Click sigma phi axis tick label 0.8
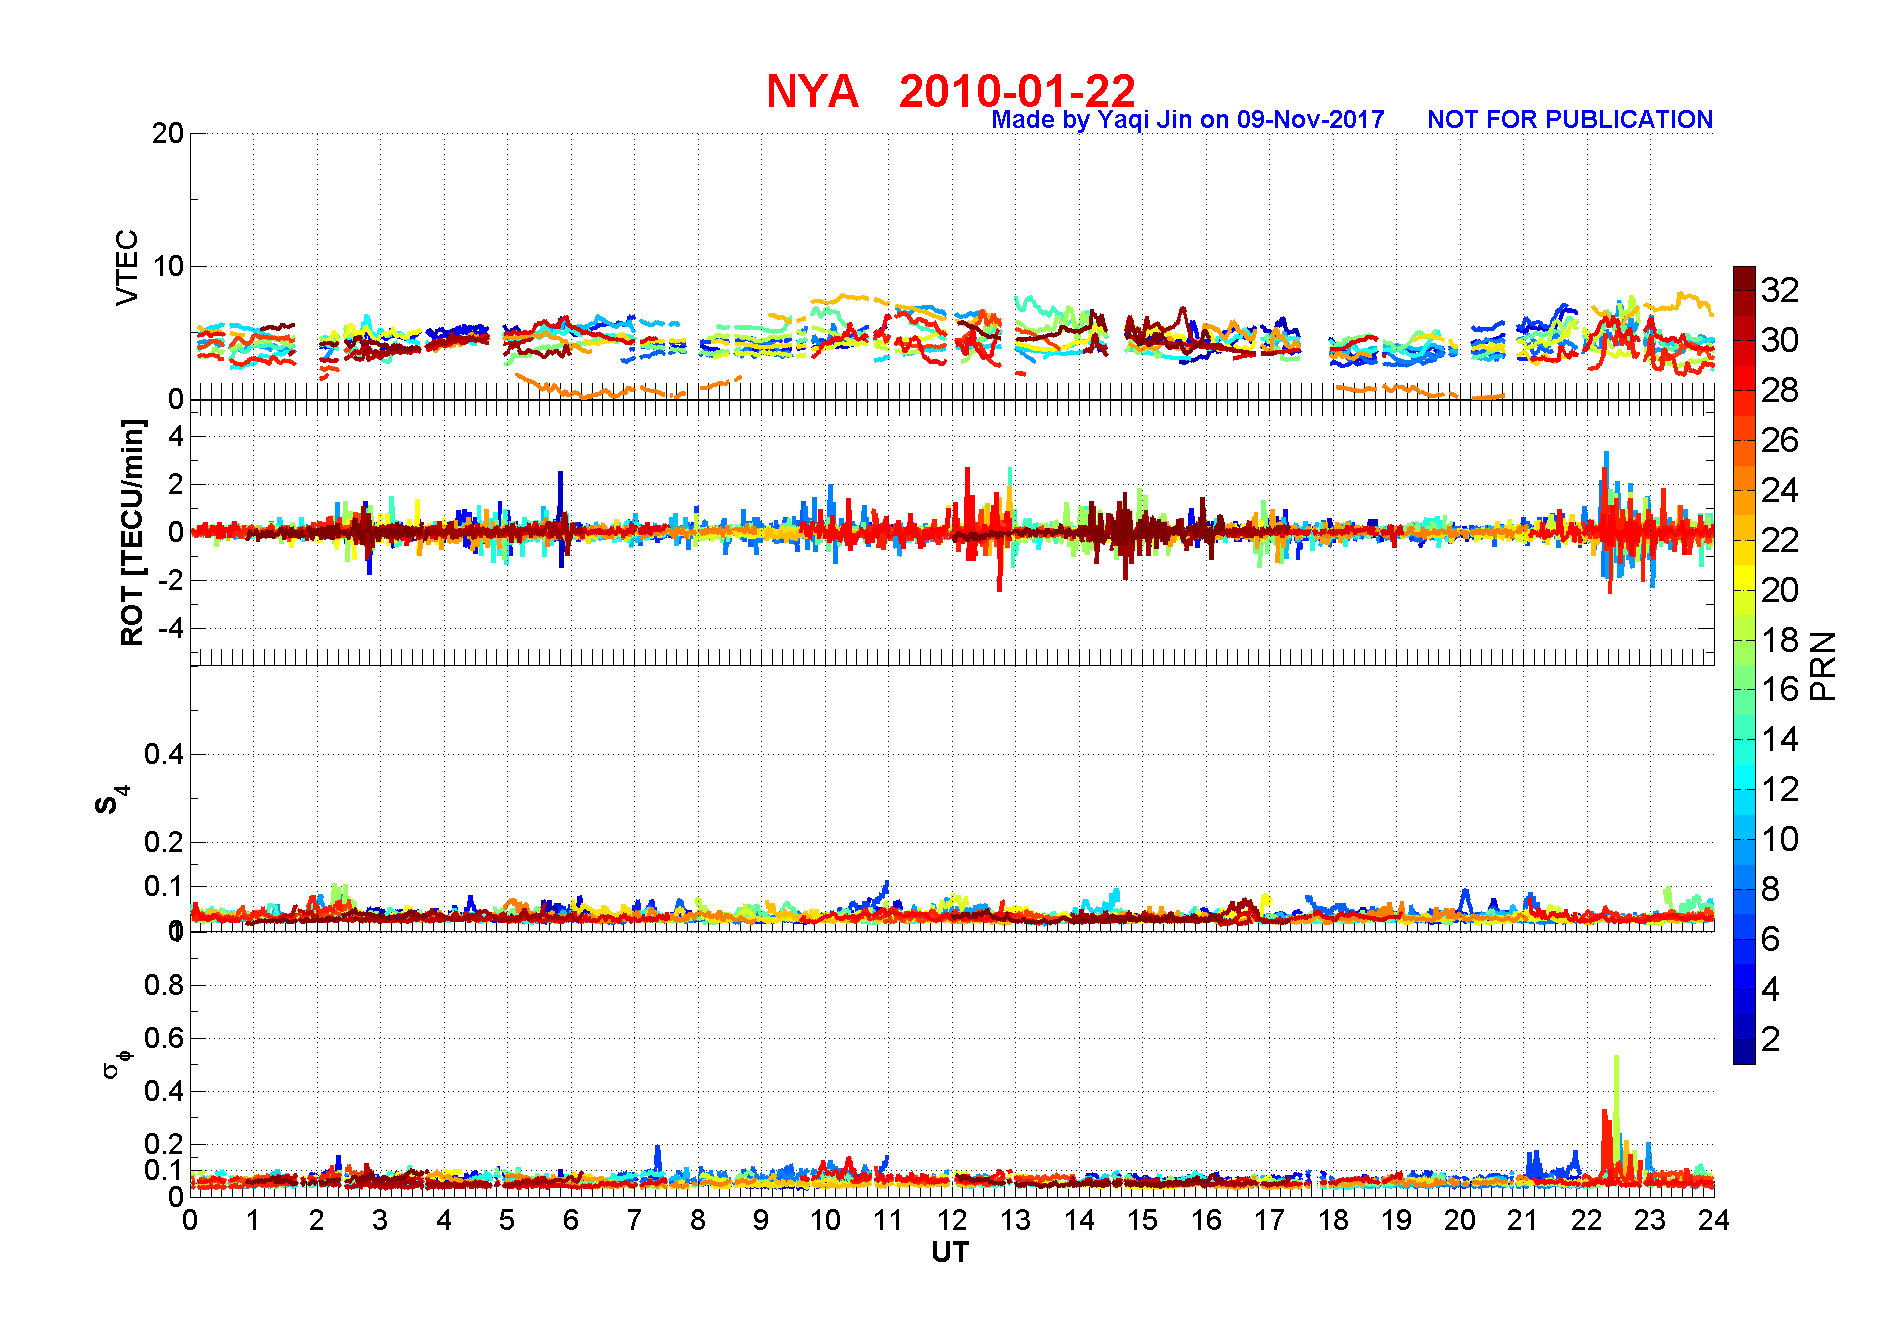The height and width of the screenshot is (1330, 1904). click(x=164, y=985)
